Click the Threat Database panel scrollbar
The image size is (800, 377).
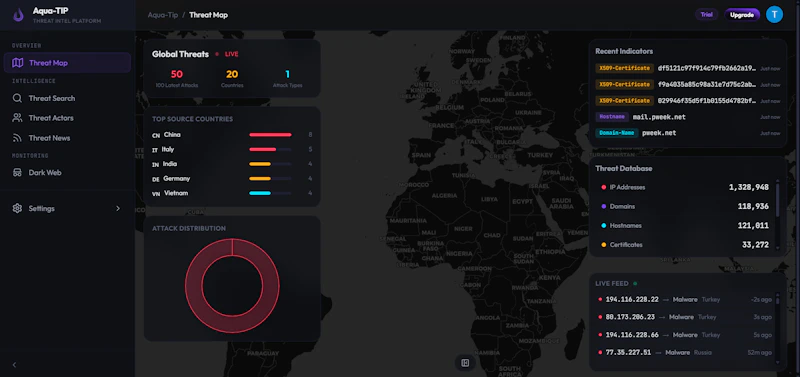[778, 199]
